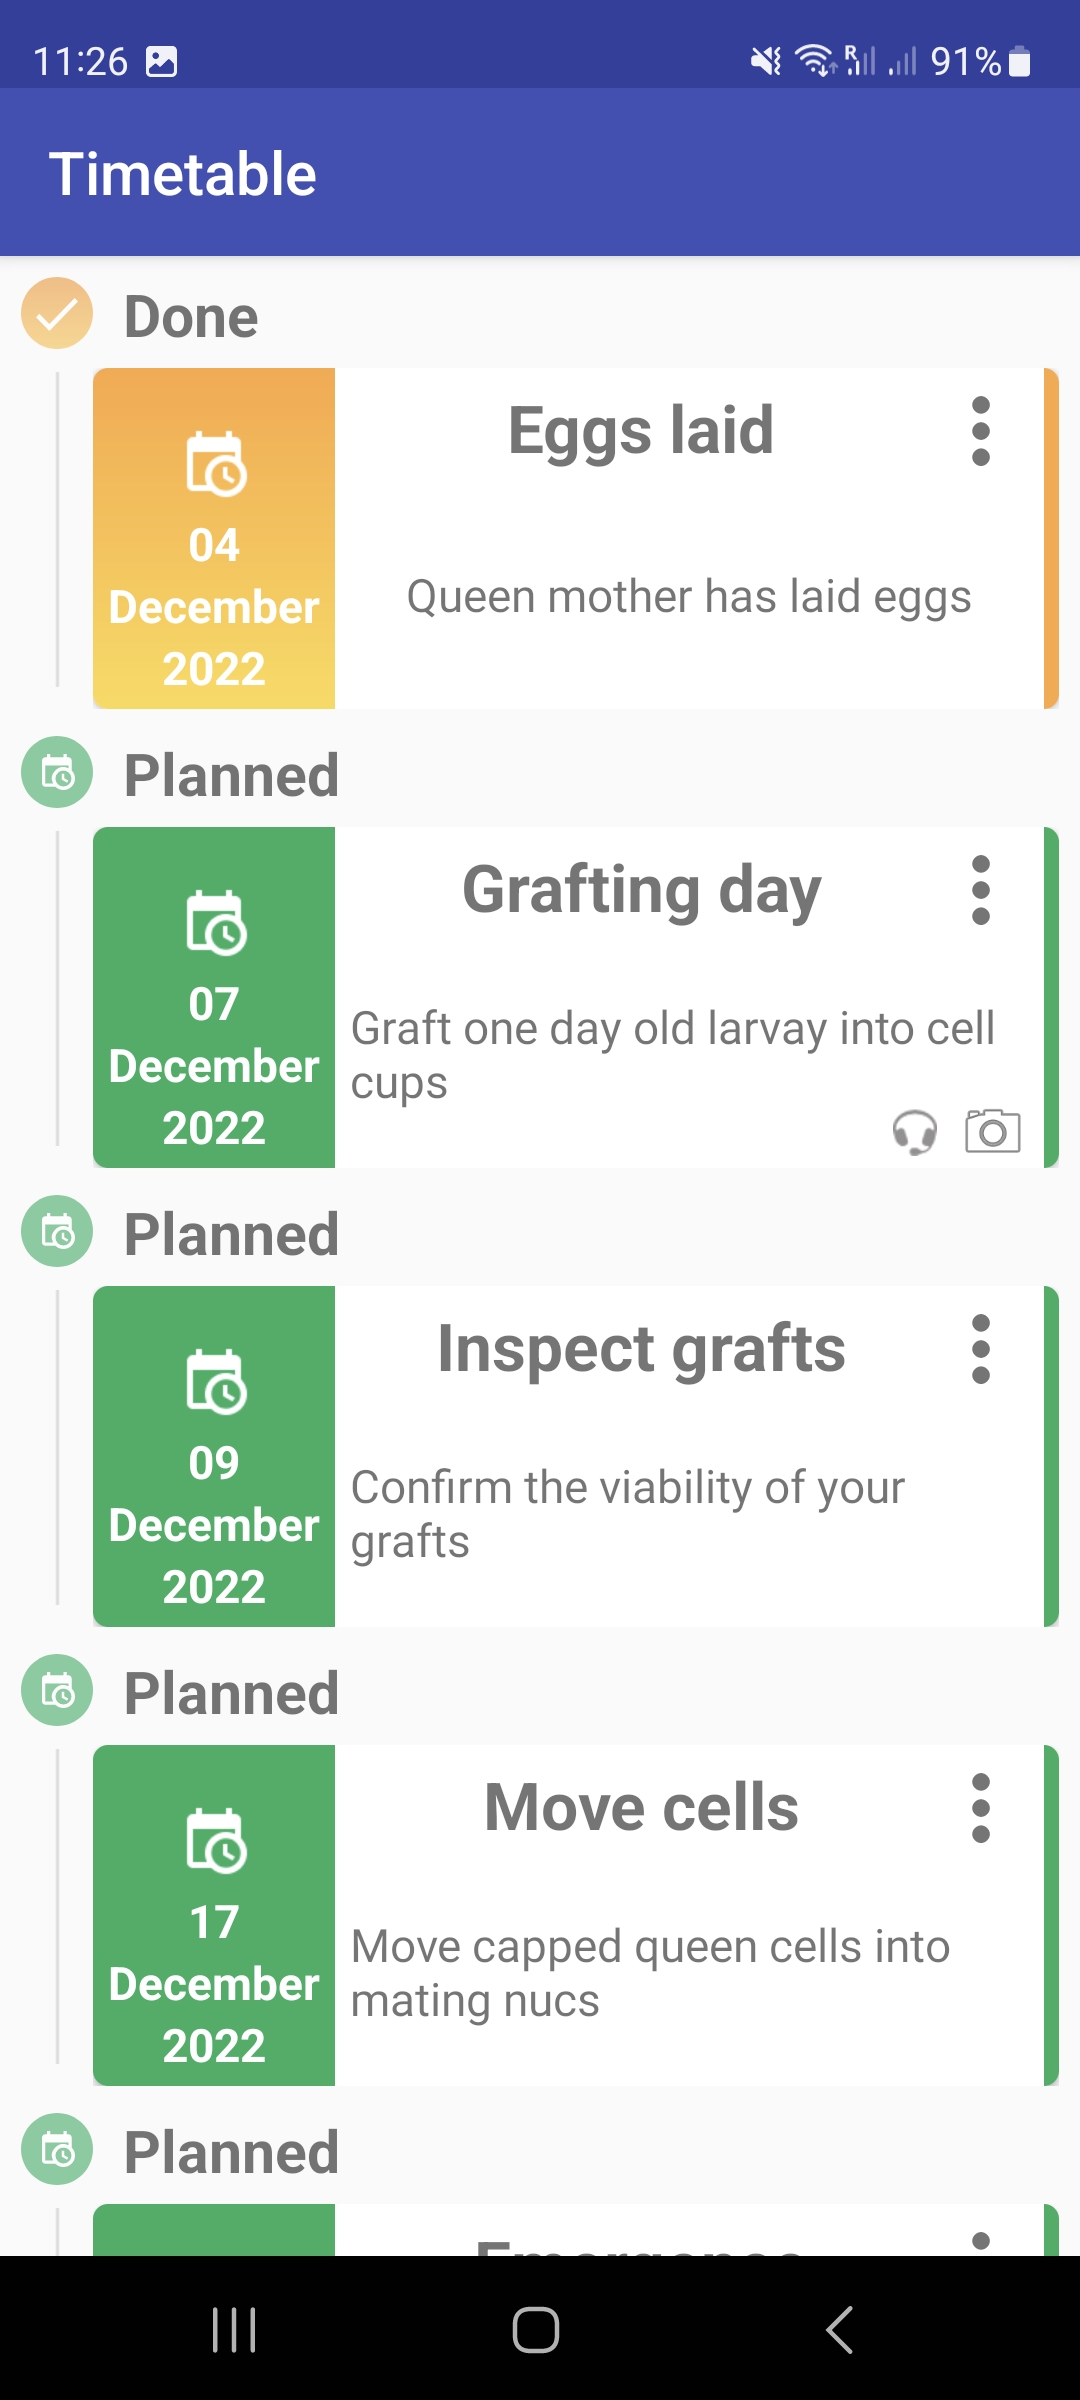This screenshot has width=1080, height=2400.
Task: Tap Planned status icon above Inspect grafts
Action: click(x=57, y=1231)
